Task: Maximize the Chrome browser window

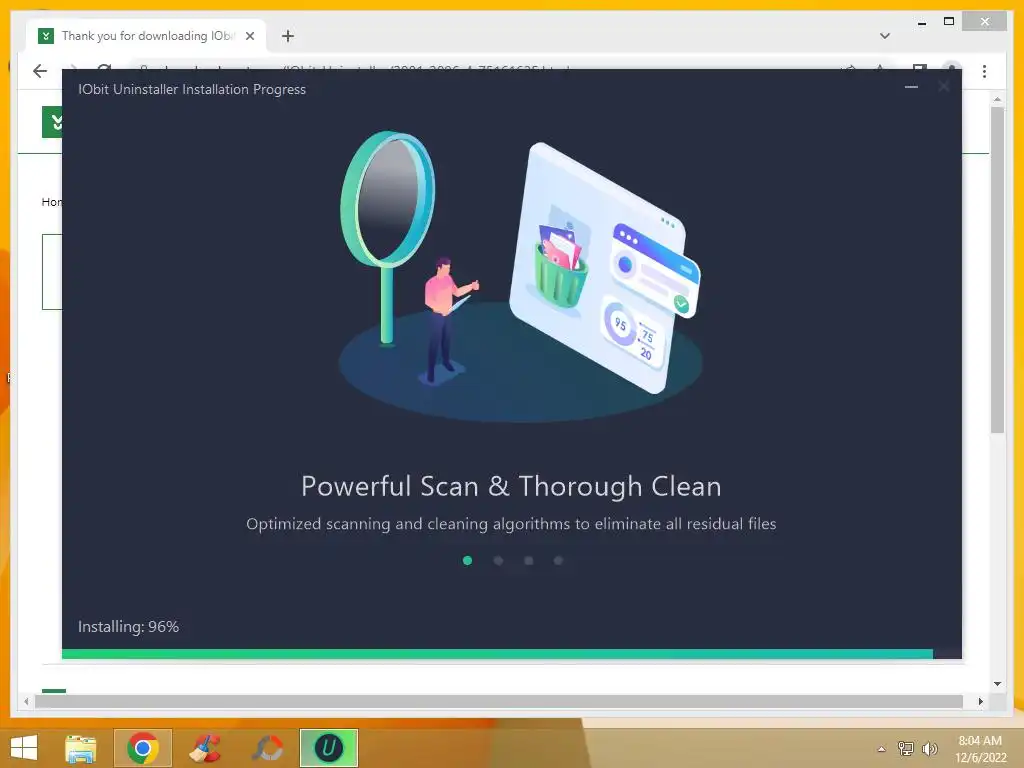Action: pos(949,22)
